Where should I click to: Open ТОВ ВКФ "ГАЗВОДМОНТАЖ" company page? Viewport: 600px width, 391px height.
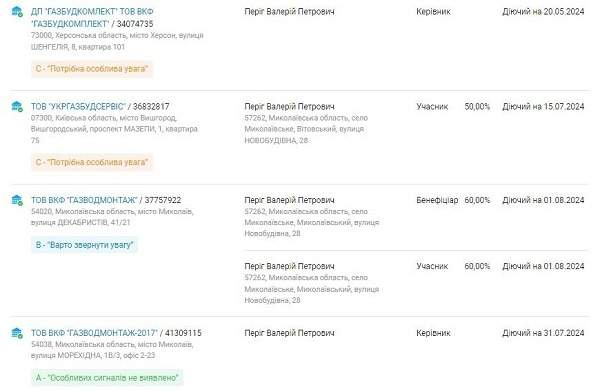84,200
